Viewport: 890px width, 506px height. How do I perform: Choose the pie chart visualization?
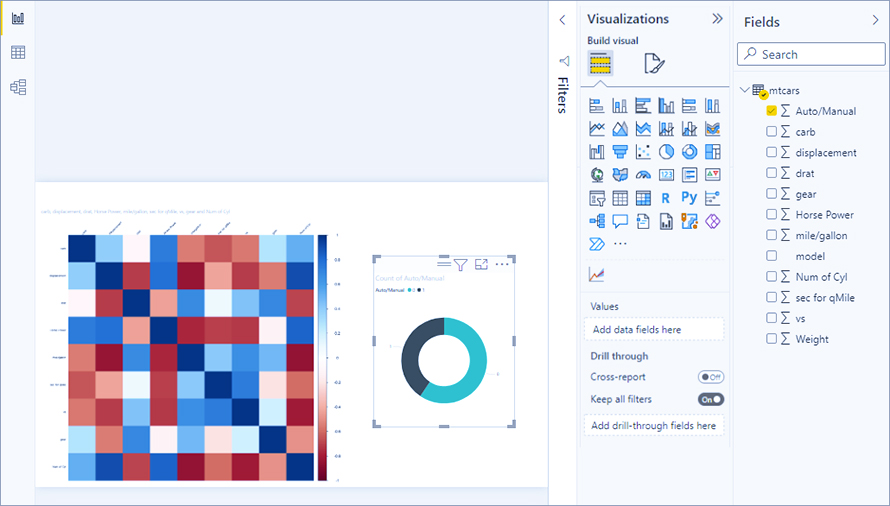666,152
